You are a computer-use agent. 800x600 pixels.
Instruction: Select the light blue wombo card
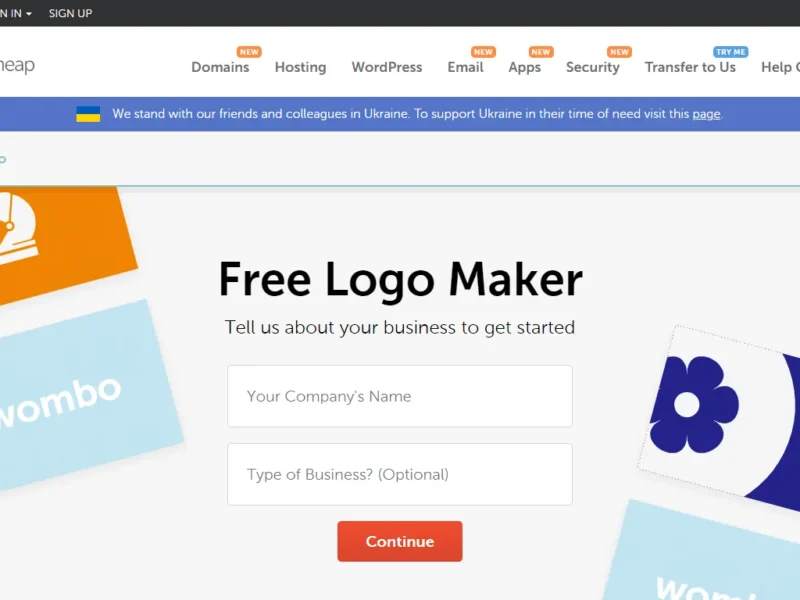82,395
